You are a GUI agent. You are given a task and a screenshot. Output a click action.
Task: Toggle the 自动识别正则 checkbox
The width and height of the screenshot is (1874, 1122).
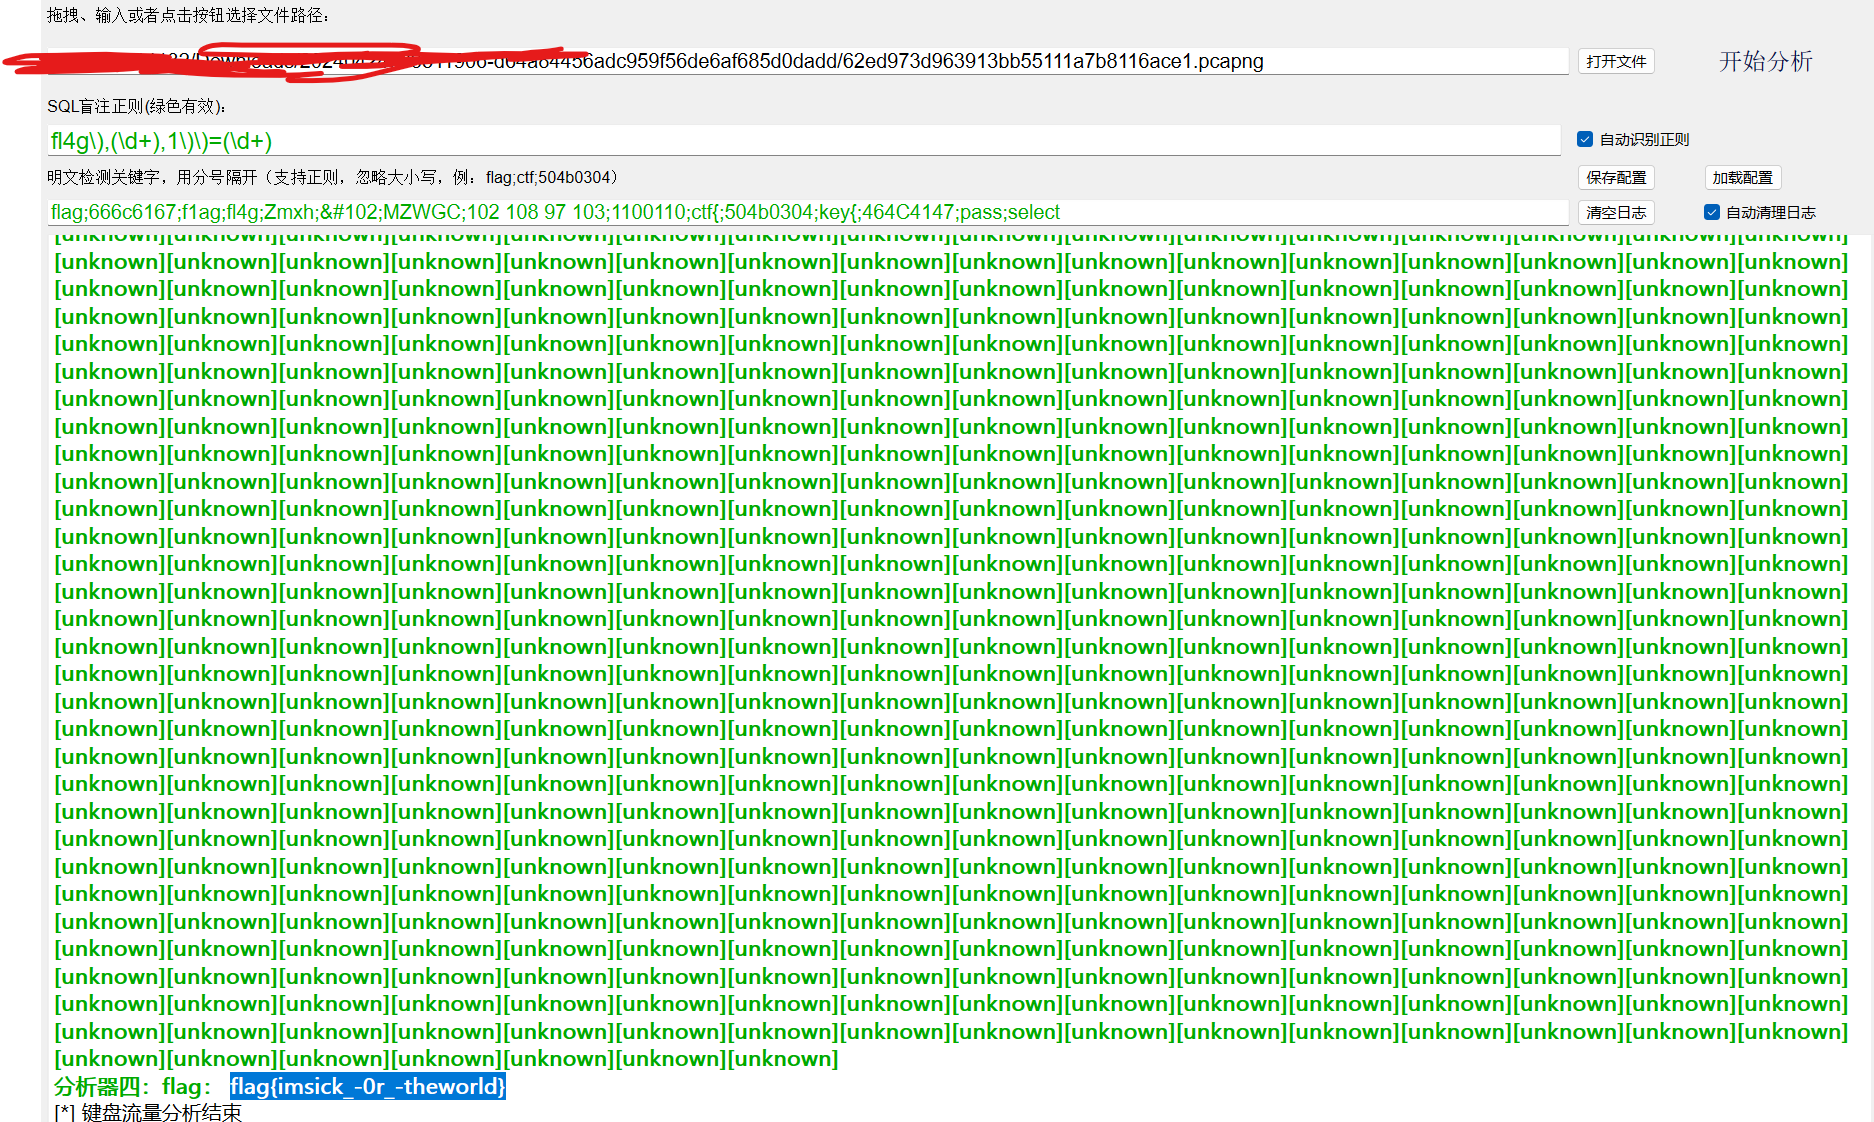[x=1585, y=139]
